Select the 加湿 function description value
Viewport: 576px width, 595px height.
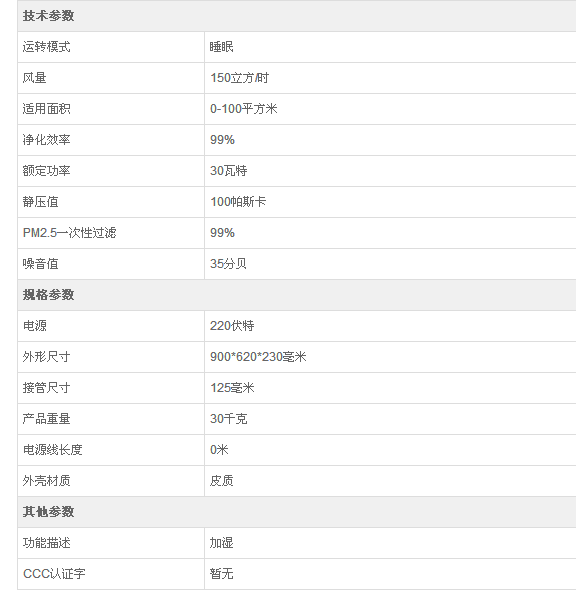(222, 543)
